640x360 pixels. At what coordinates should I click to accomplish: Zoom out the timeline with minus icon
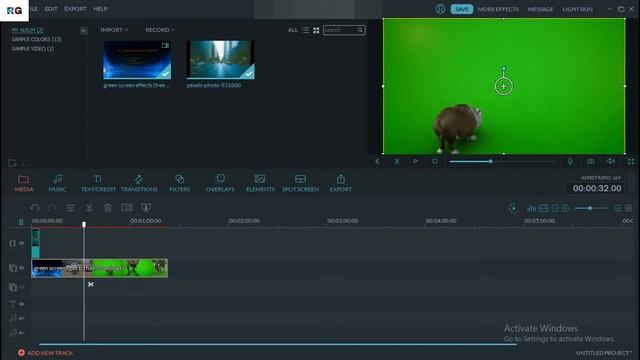pos(555,209)
